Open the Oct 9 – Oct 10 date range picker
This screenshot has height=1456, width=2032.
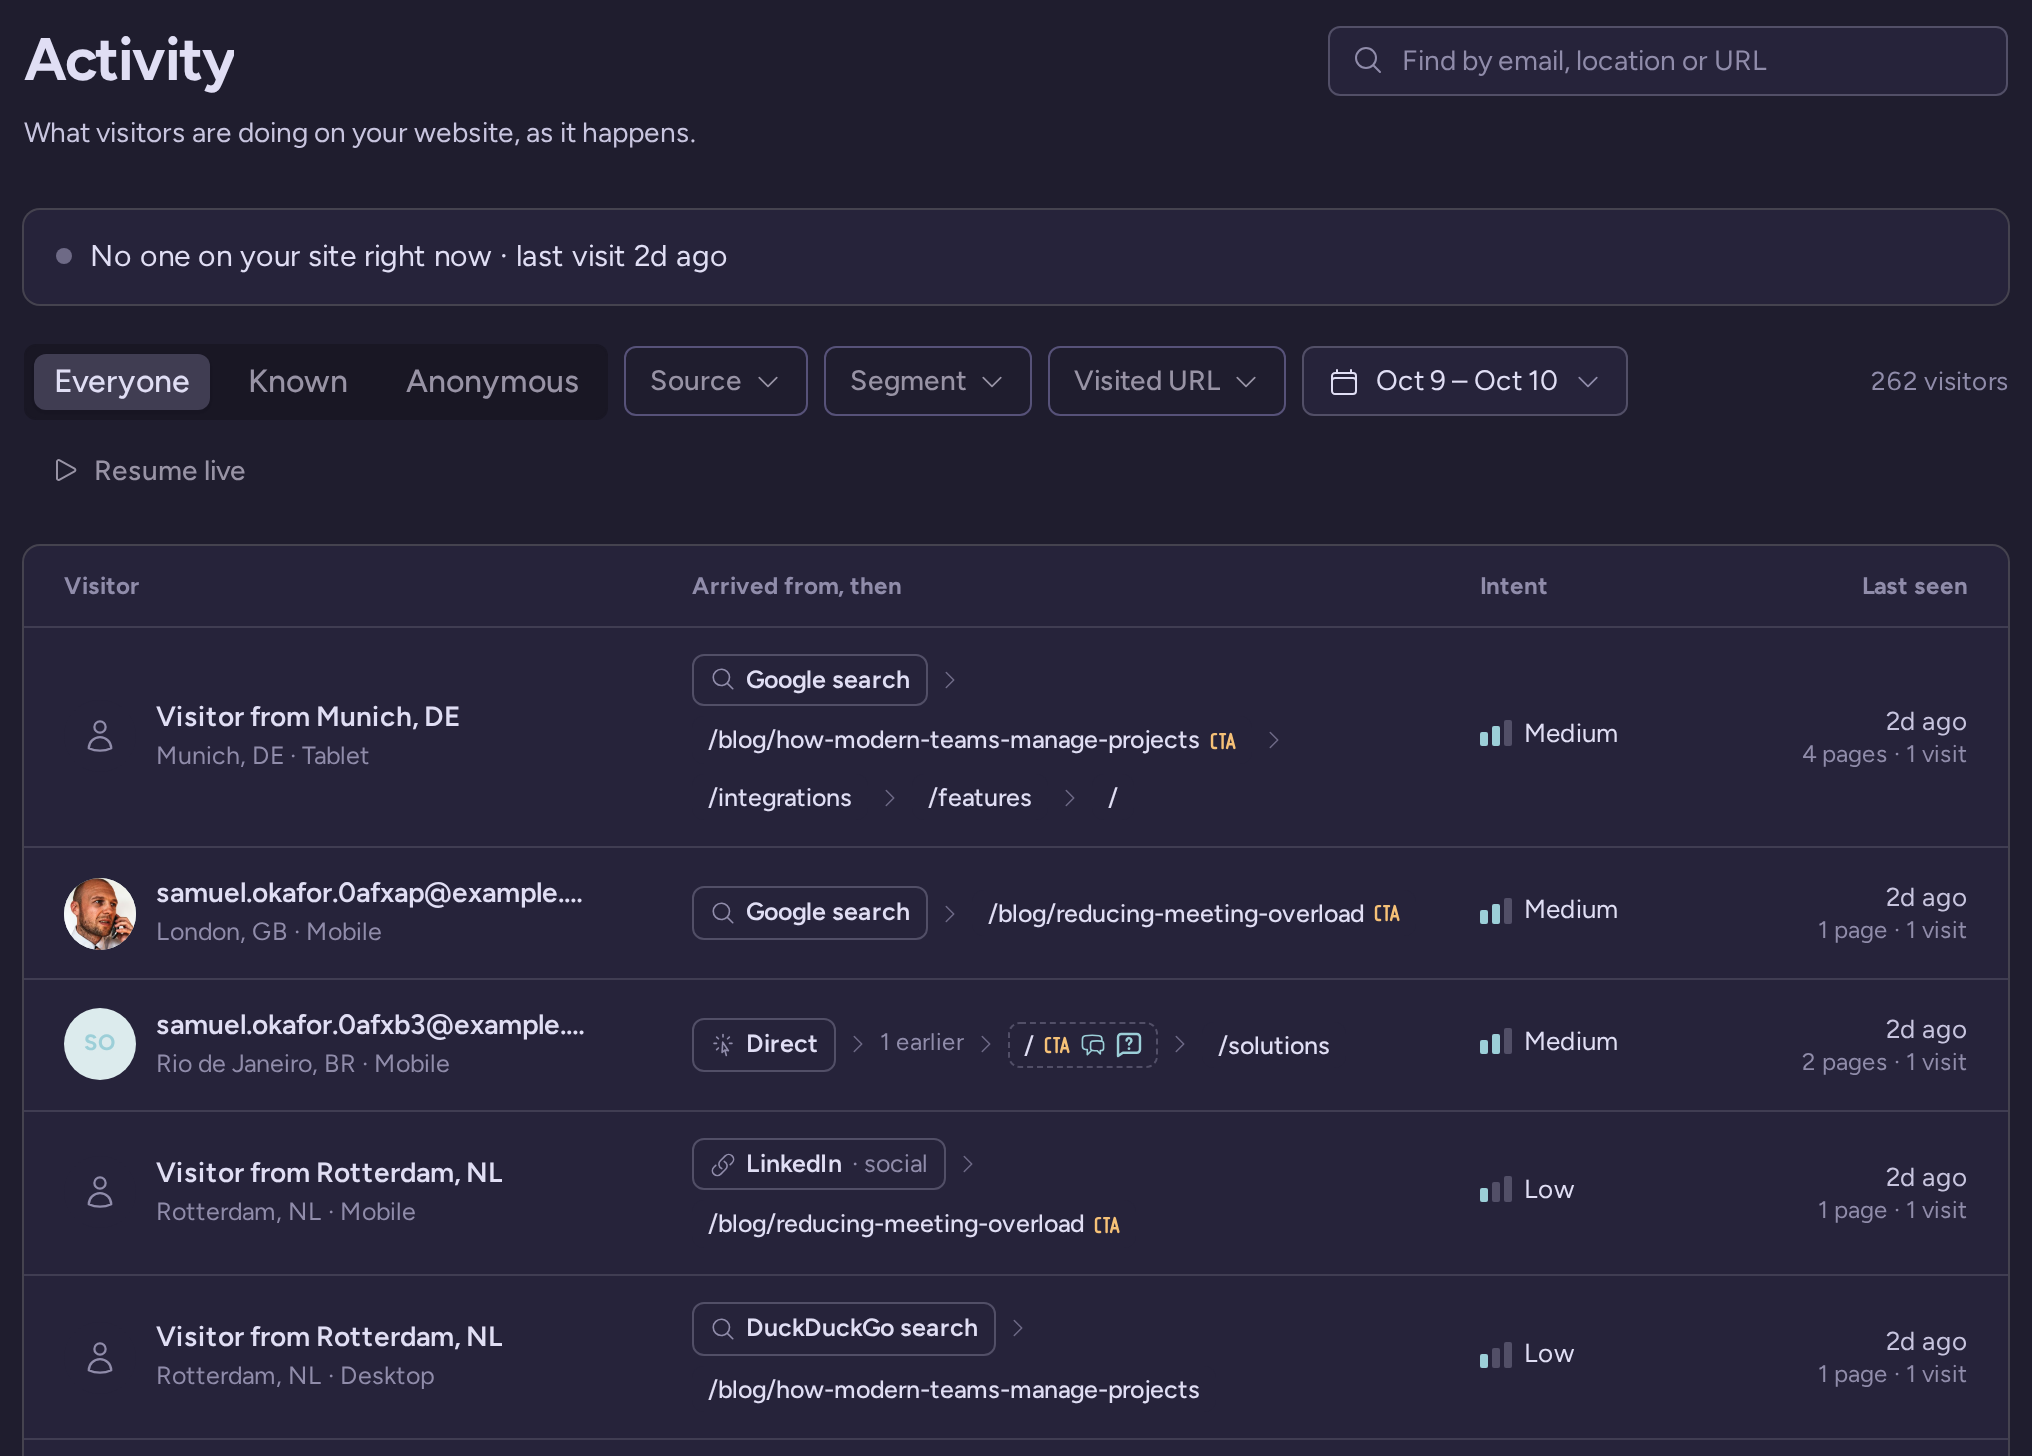click(x=1464, y=381)
